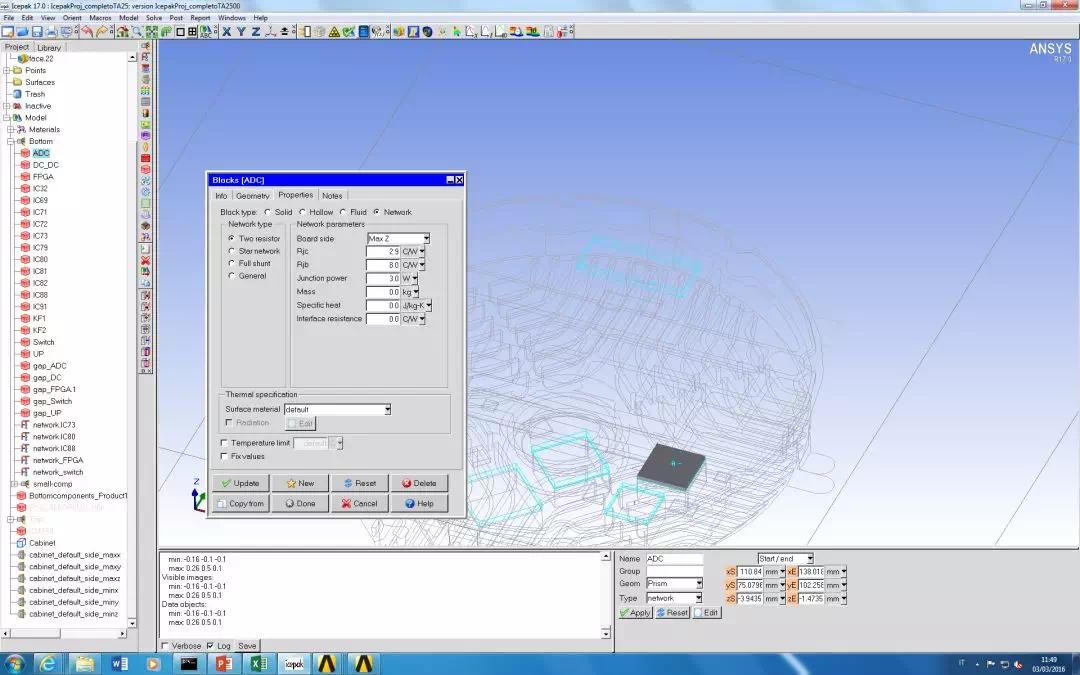This screenshot has height=675, width=1080.
Task: Click the red X delete object icon
Action: 145,261
